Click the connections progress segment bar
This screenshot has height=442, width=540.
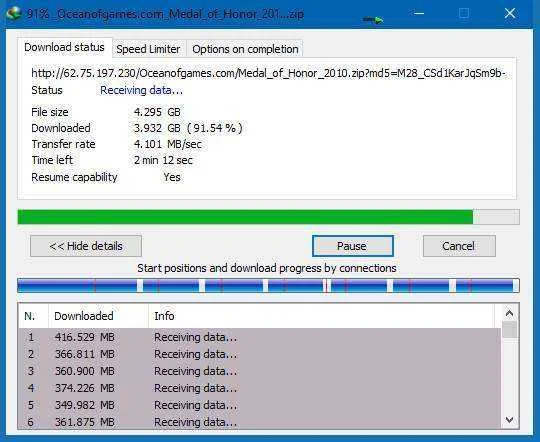click(x=268, y=286)
